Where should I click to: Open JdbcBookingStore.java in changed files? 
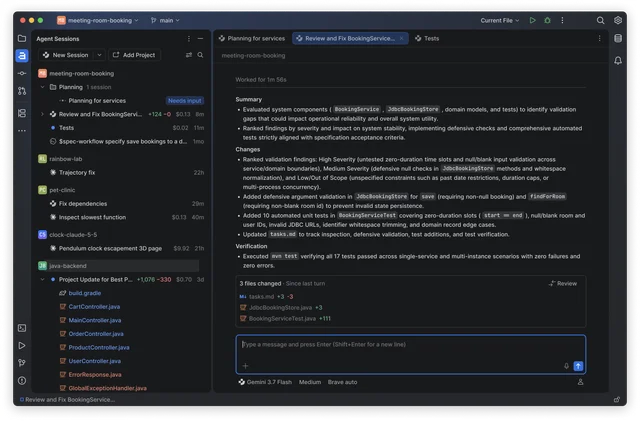coord(280,307)
